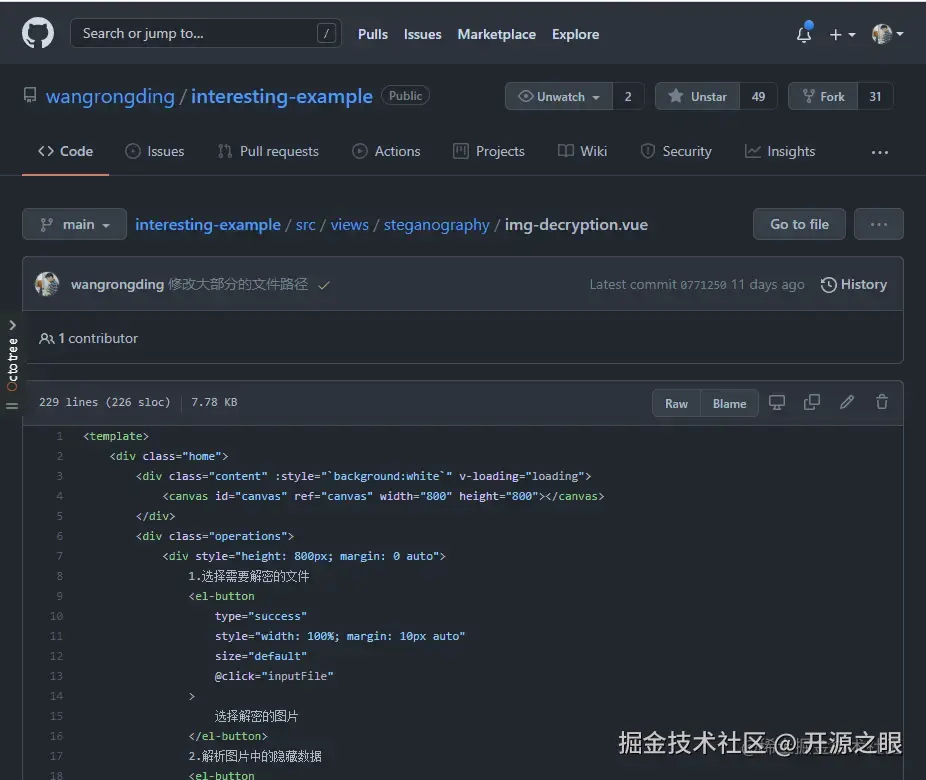
Task: View the 1 contributor entry
Action: pos(89,338)
